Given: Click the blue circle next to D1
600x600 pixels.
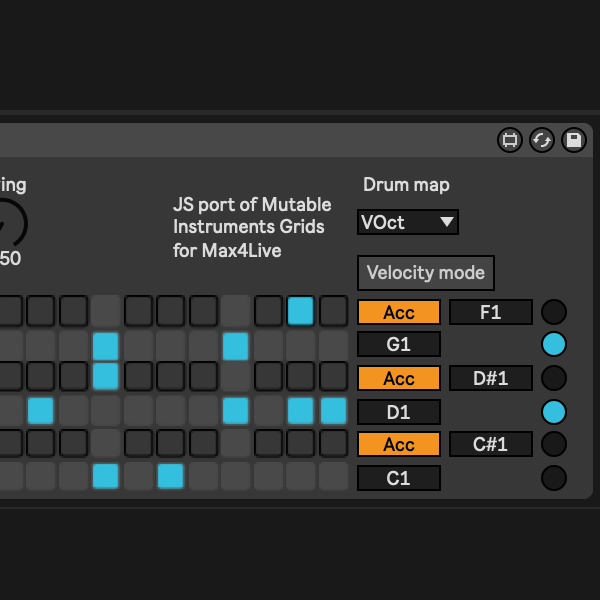Looking at the screenshot, I should coord(554,411).
